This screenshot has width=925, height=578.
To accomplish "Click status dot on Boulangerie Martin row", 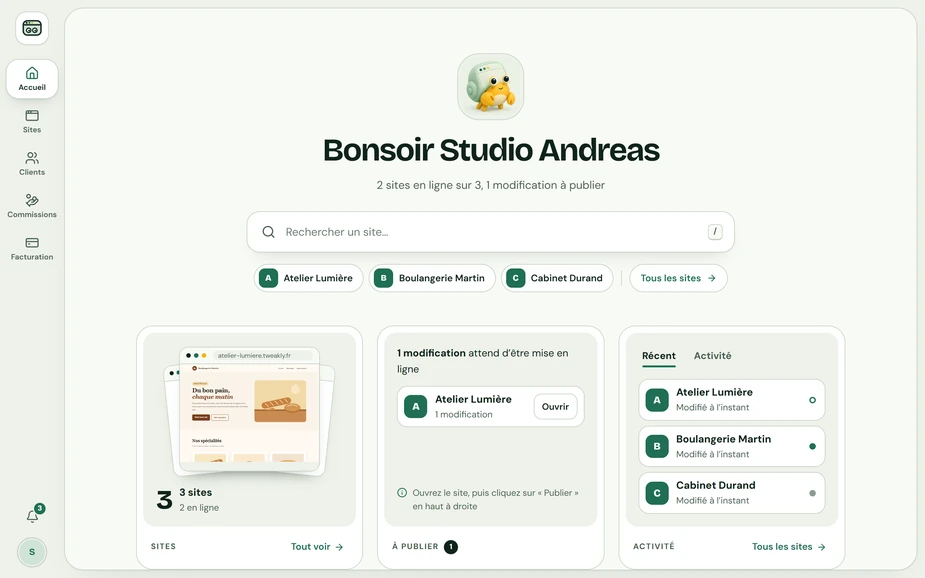I will (812, 446).
